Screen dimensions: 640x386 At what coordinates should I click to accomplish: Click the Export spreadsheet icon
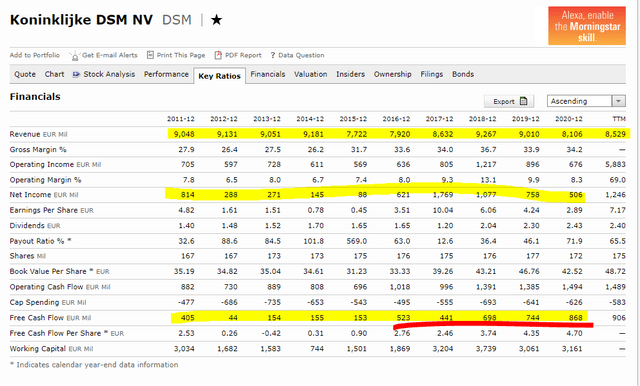click(x=524, y=101)
